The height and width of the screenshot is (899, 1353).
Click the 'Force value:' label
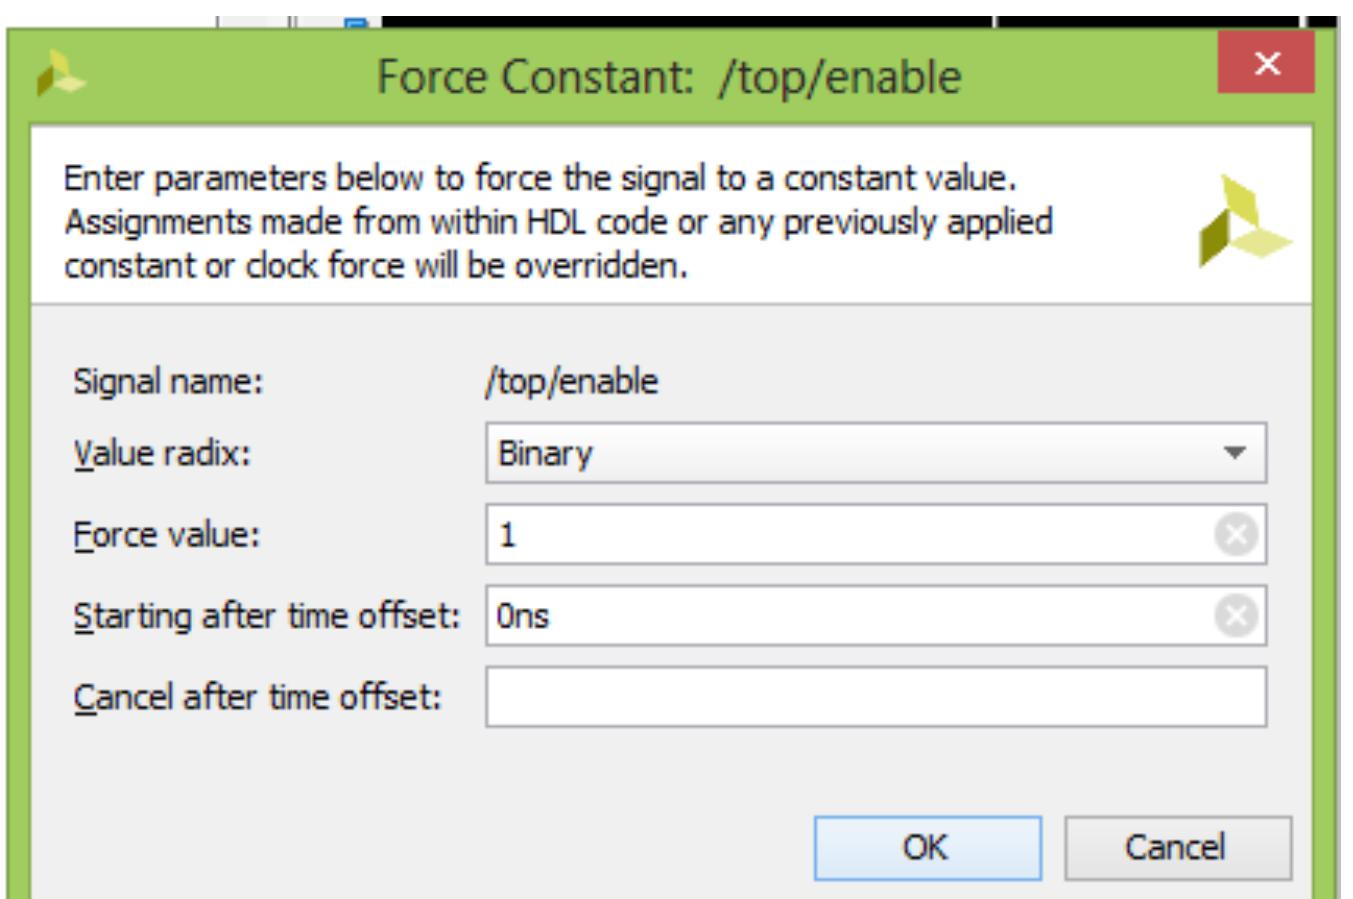(x=165, y=535)
